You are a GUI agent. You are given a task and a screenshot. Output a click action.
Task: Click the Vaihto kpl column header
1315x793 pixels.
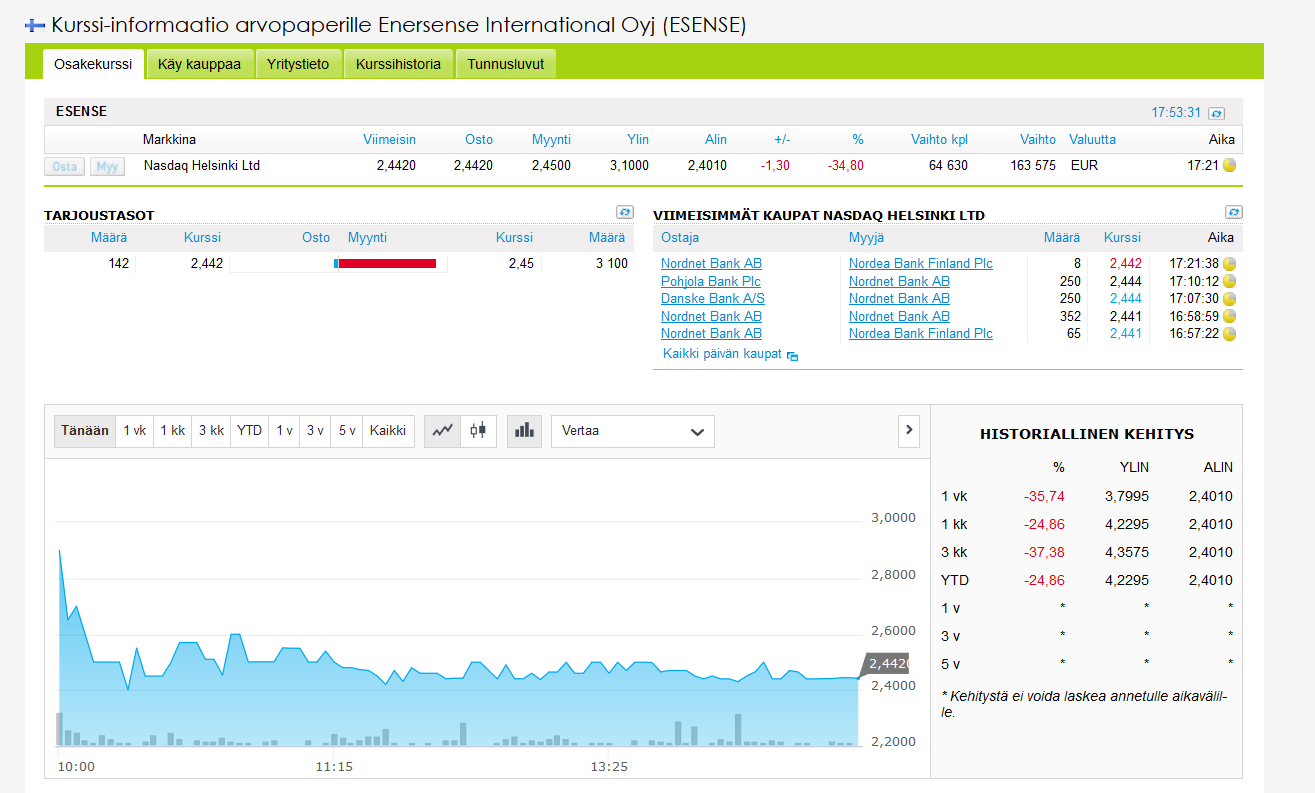pos(939,139)
